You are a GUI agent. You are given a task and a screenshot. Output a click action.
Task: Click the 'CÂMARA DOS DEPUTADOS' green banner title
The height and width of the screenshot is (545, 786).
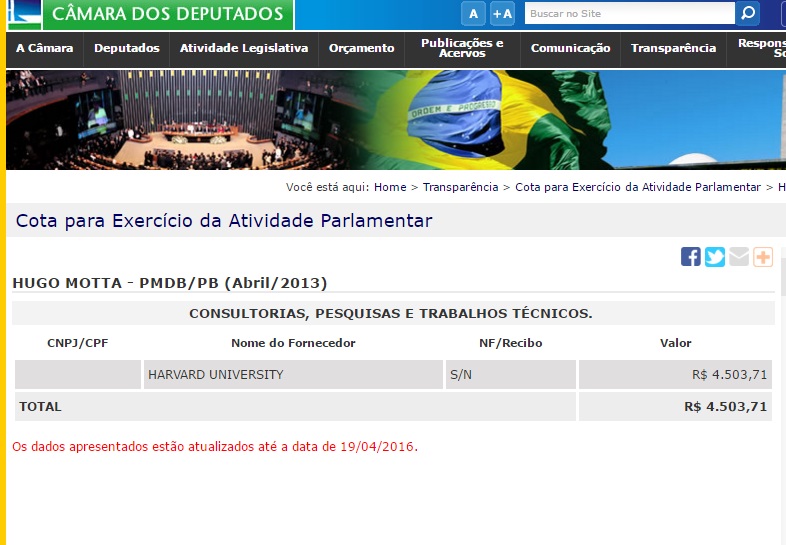pyautogui.click(x=168, y=14)
